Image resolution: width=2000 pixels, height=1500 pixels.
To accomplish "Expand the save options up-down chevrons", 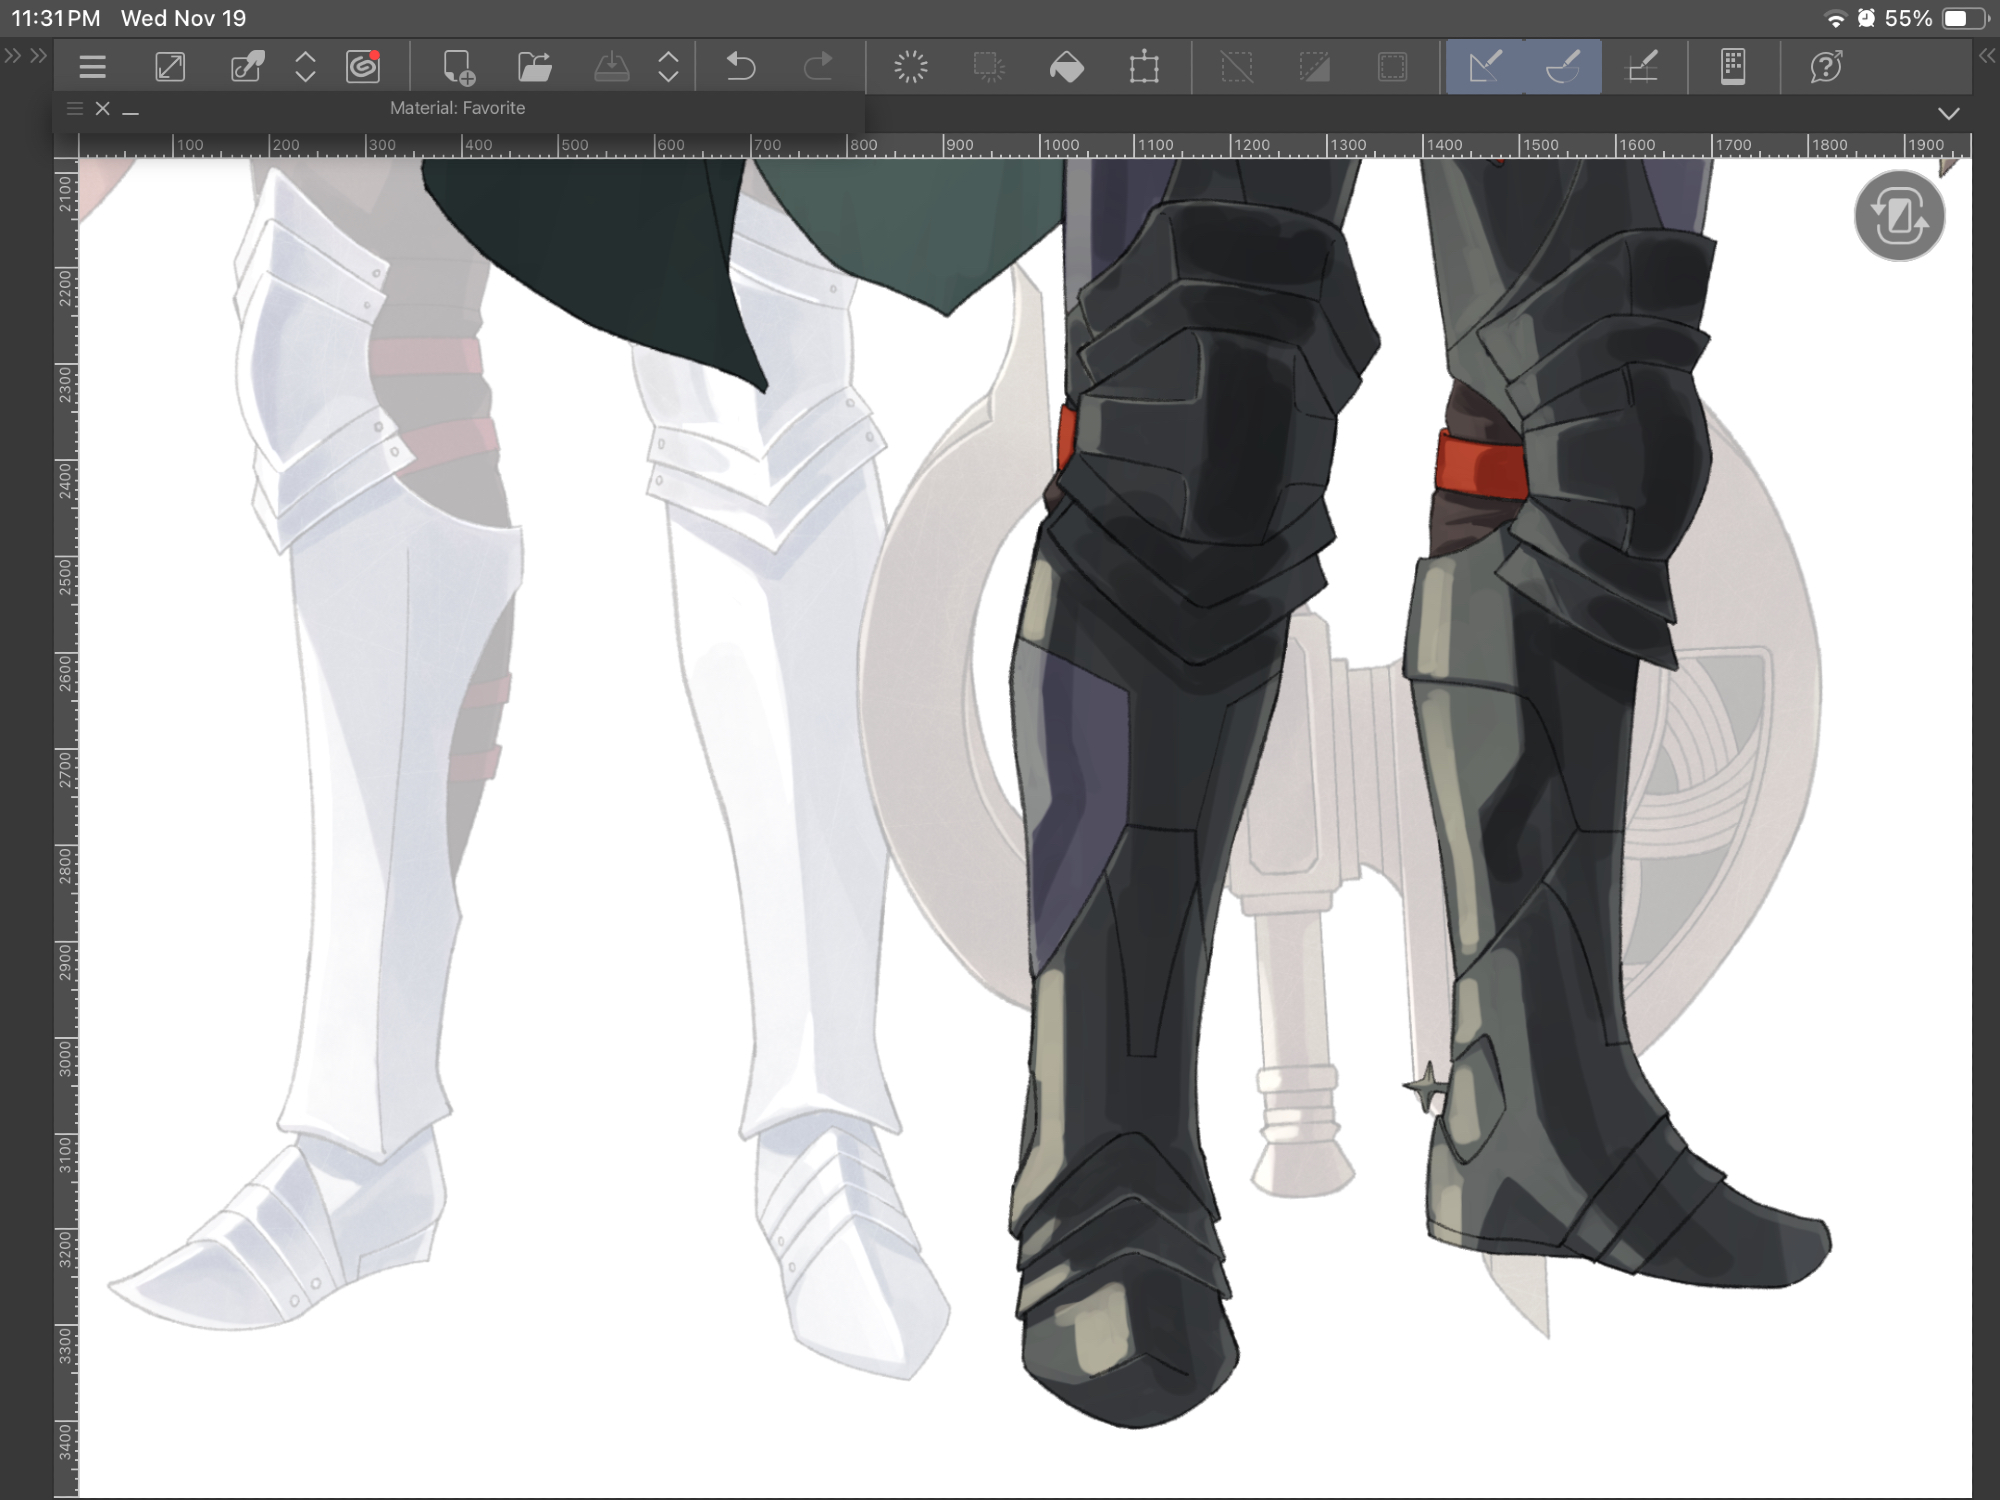I will [x=668, y=67].
